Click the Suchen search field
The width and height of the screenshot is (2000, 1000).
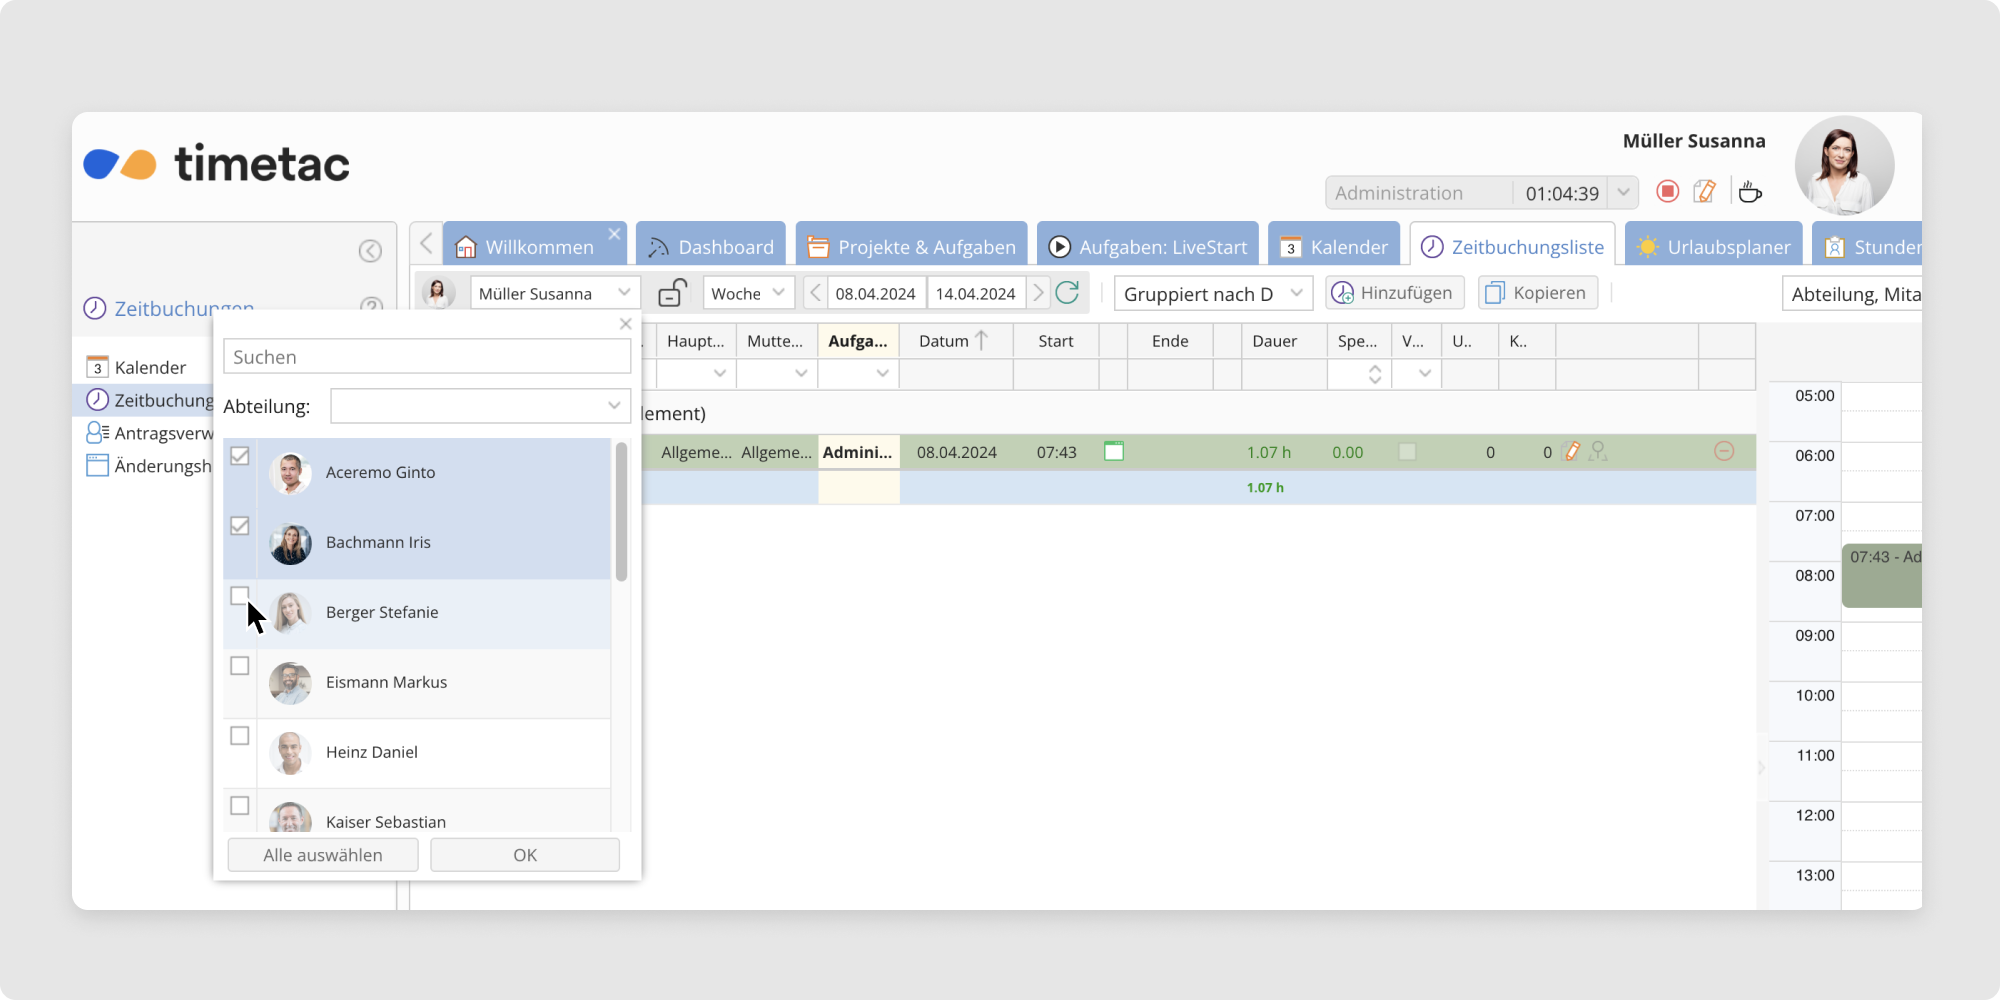pyautogui.click(x=427, y=357)
